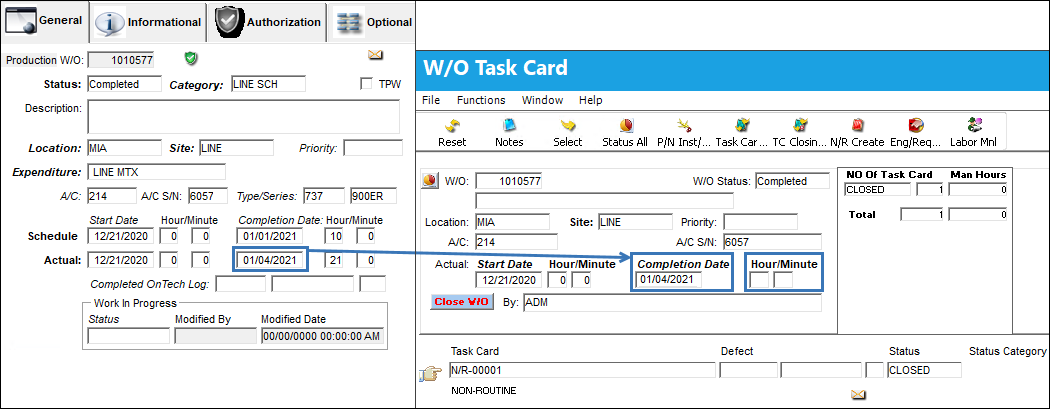Click the Actual Completion Date in General tab
The width and height of the screenshot is (1050, 409).
tap(270, 260)
